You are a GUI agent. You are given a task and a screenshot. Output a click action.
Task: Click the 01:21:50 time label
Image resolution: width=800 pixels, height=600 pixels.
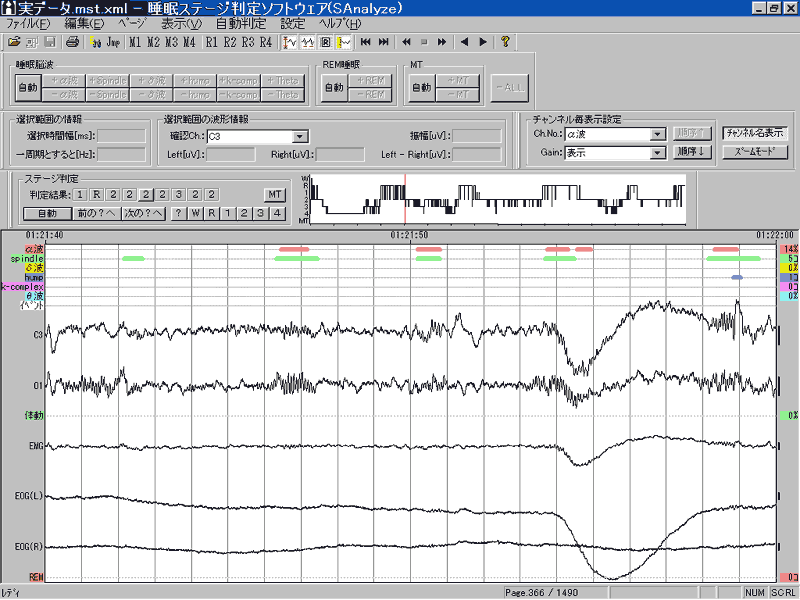click(410, 235)
